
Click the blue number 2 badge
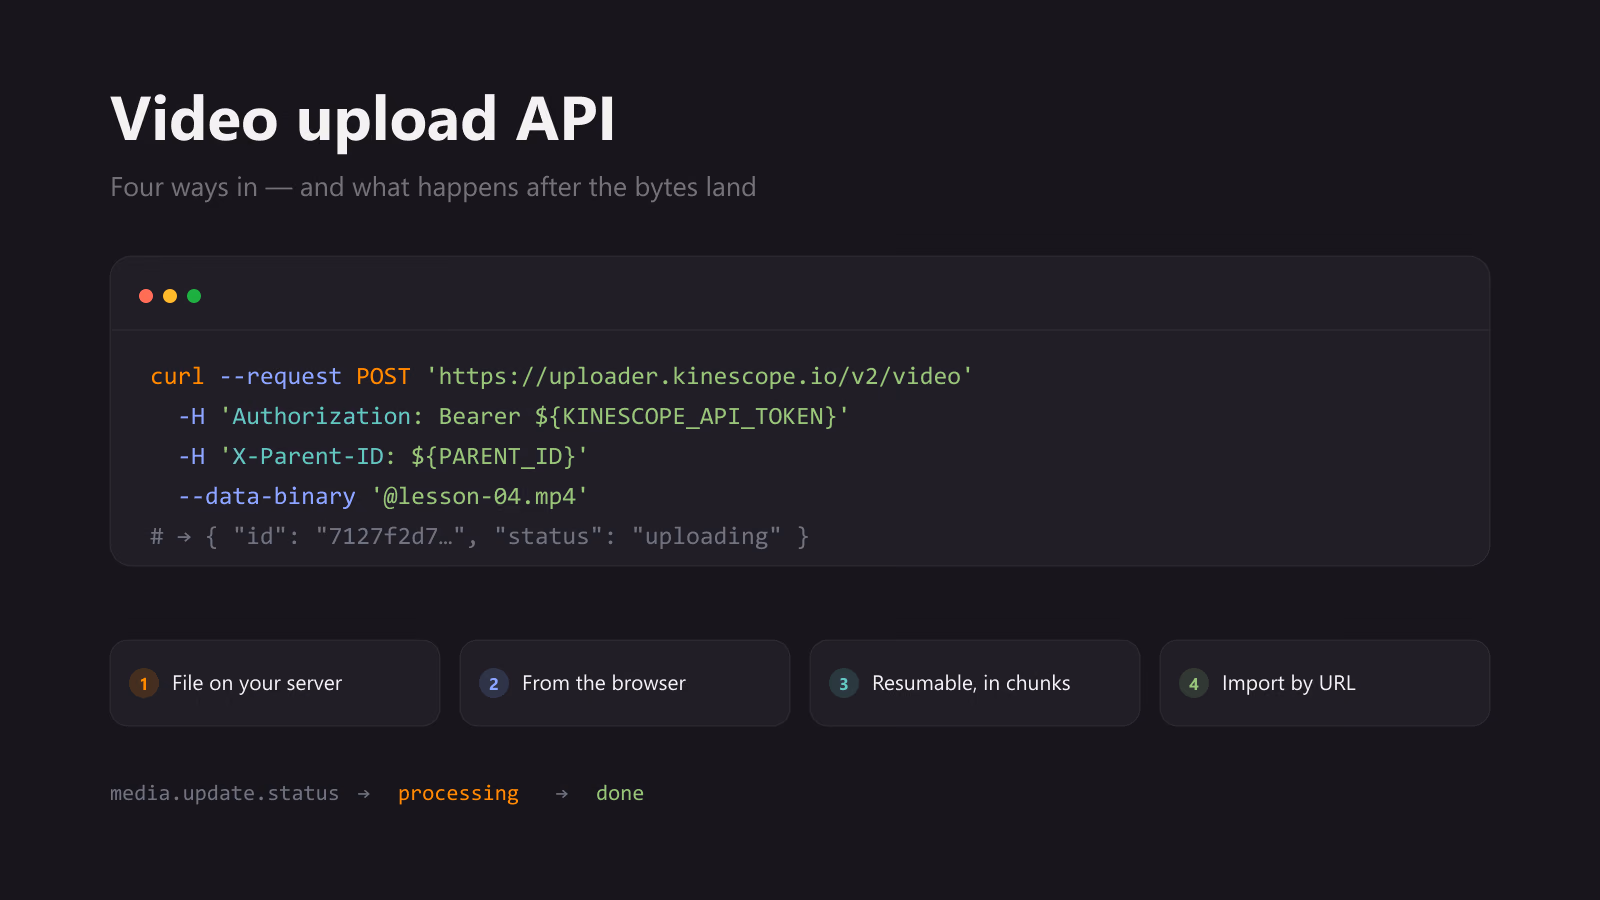[494, 683]
